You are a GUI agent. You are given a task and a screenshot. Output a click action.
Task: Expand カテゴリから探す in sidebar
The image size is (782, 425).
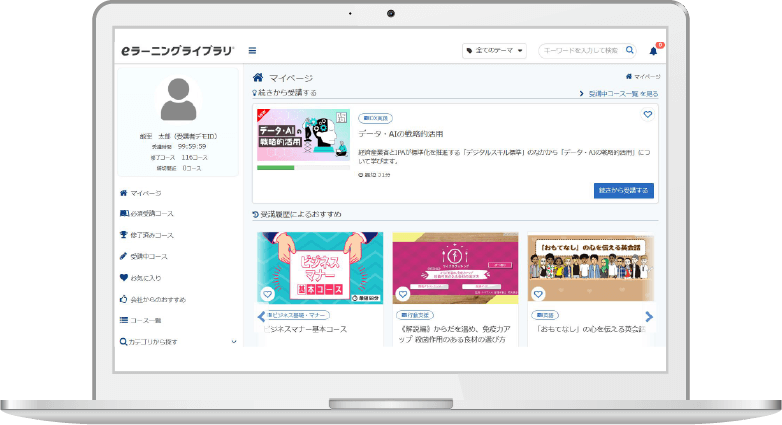(178, 342)
